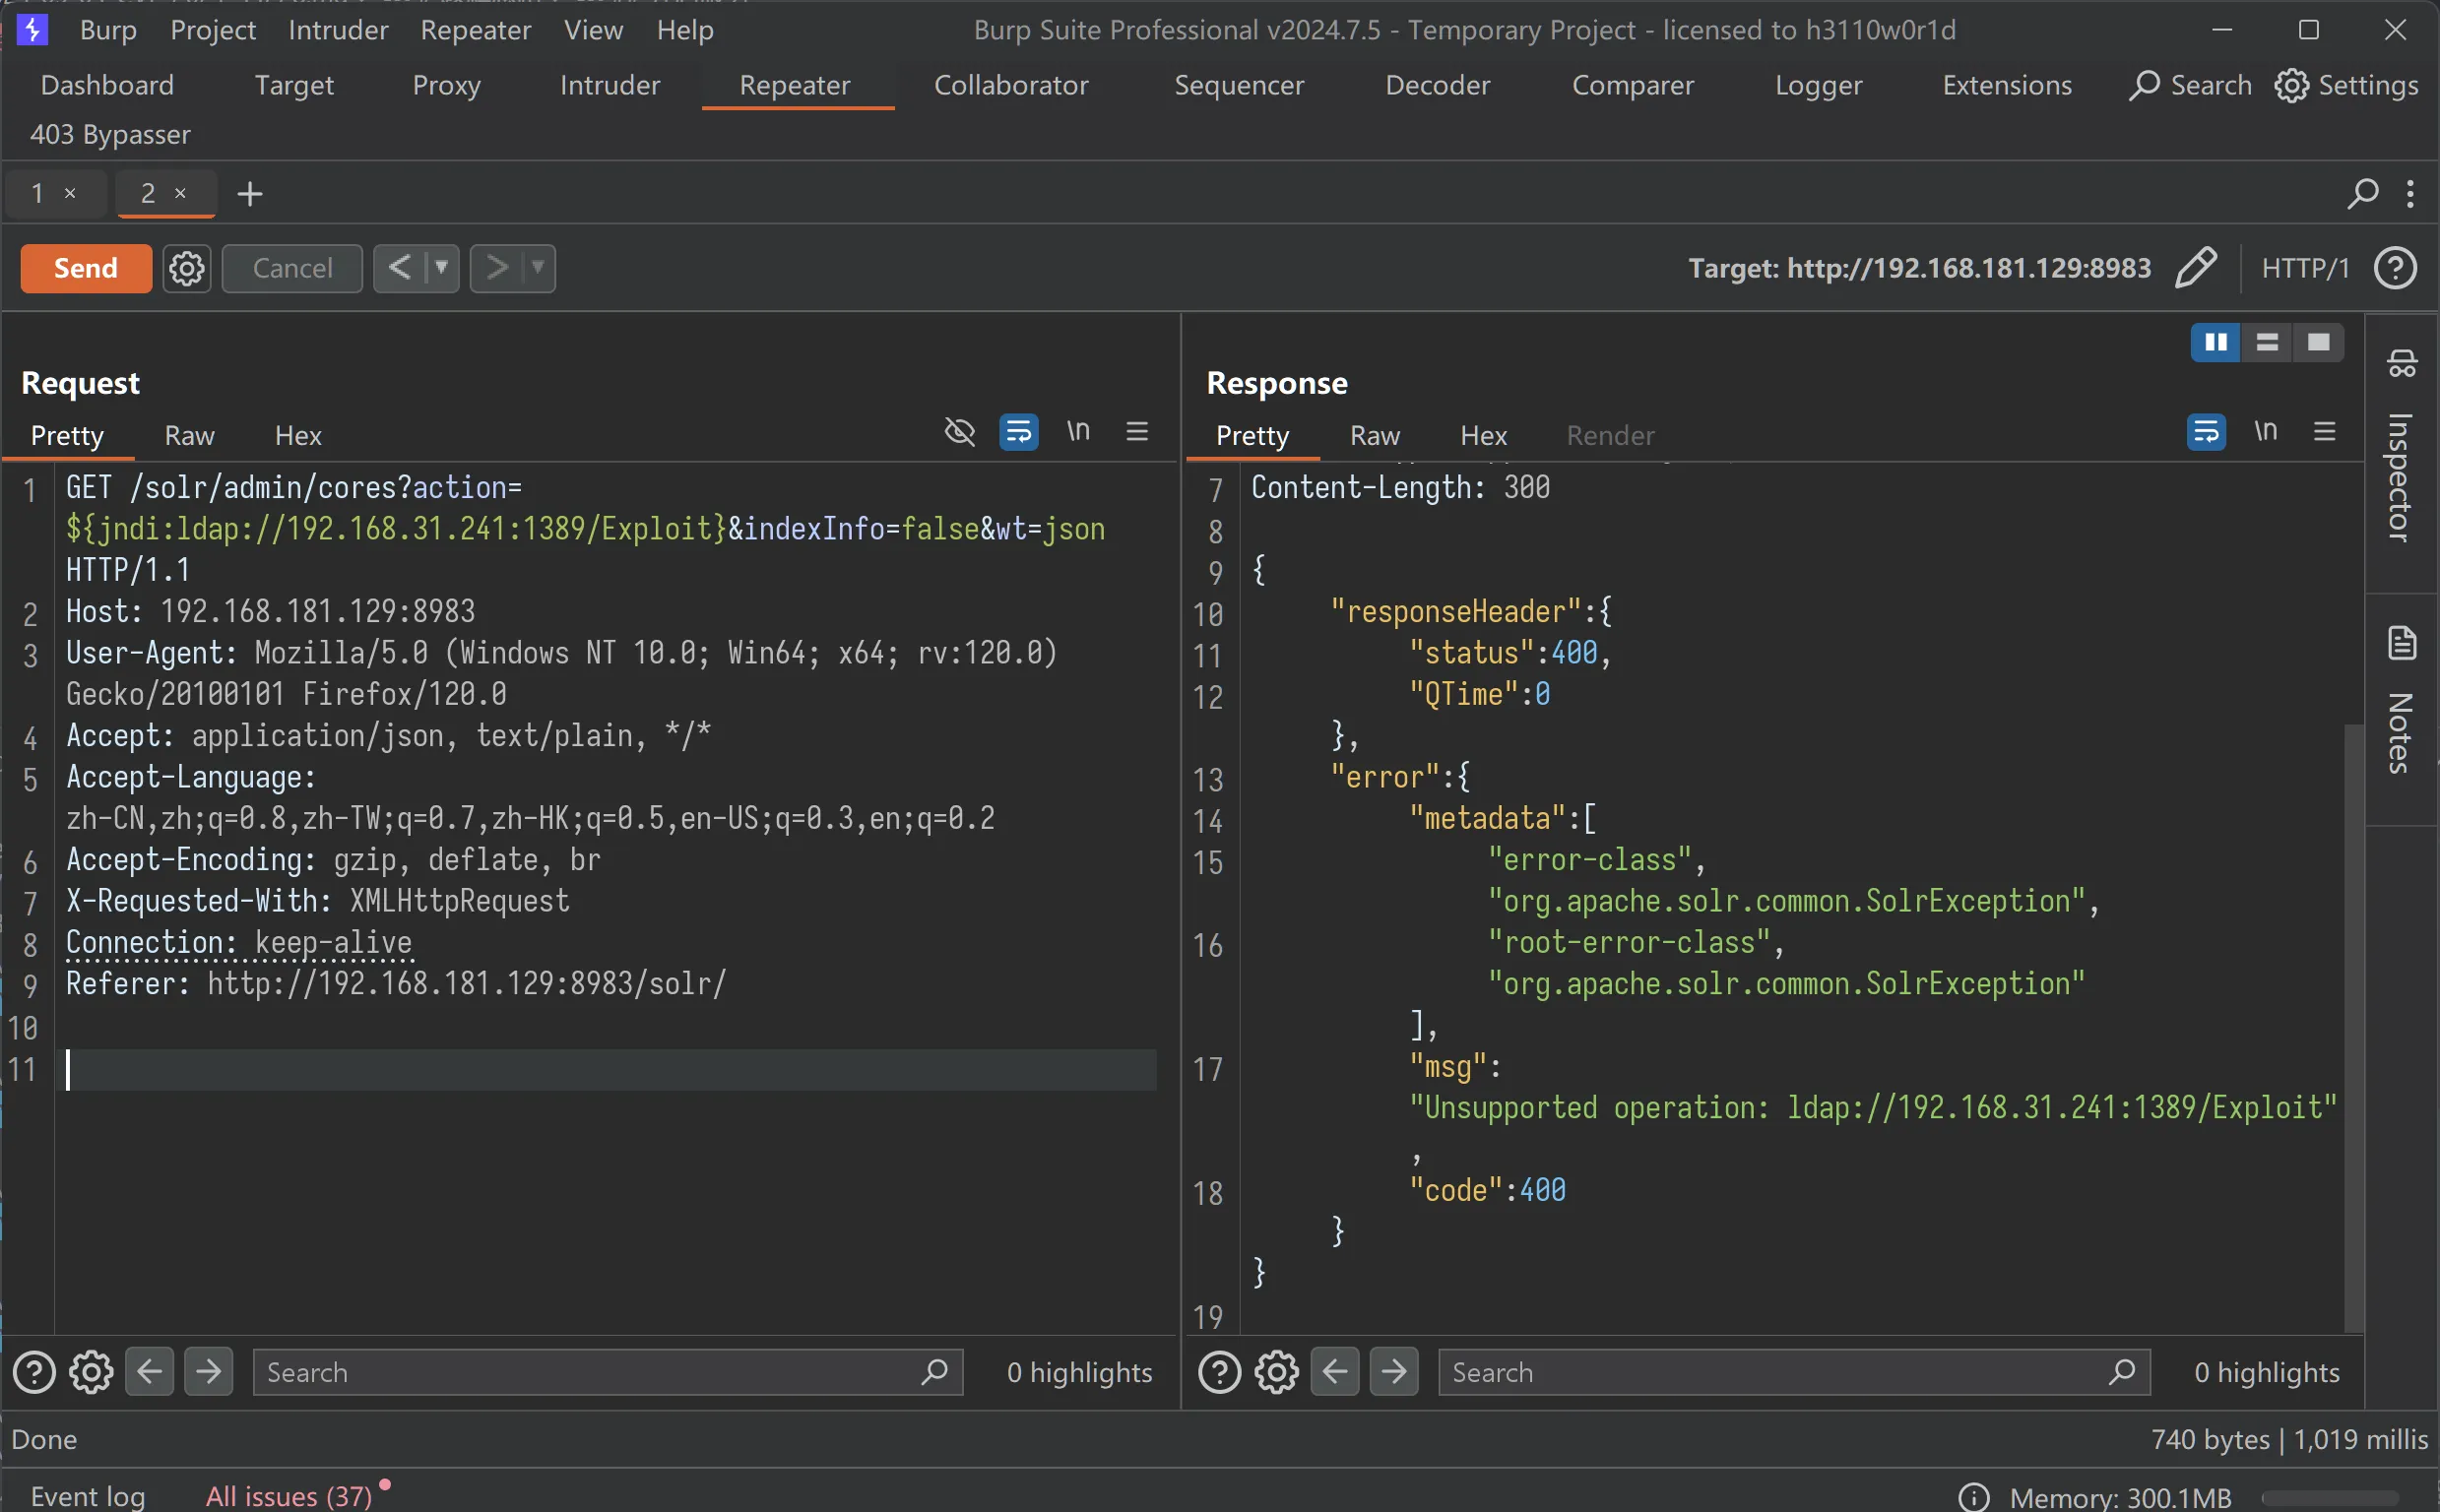Image resolution: width=2440 pixels, height=1512 pixels.
Task: Switch to the Collaborator tab
Action: coord(1011,85)
